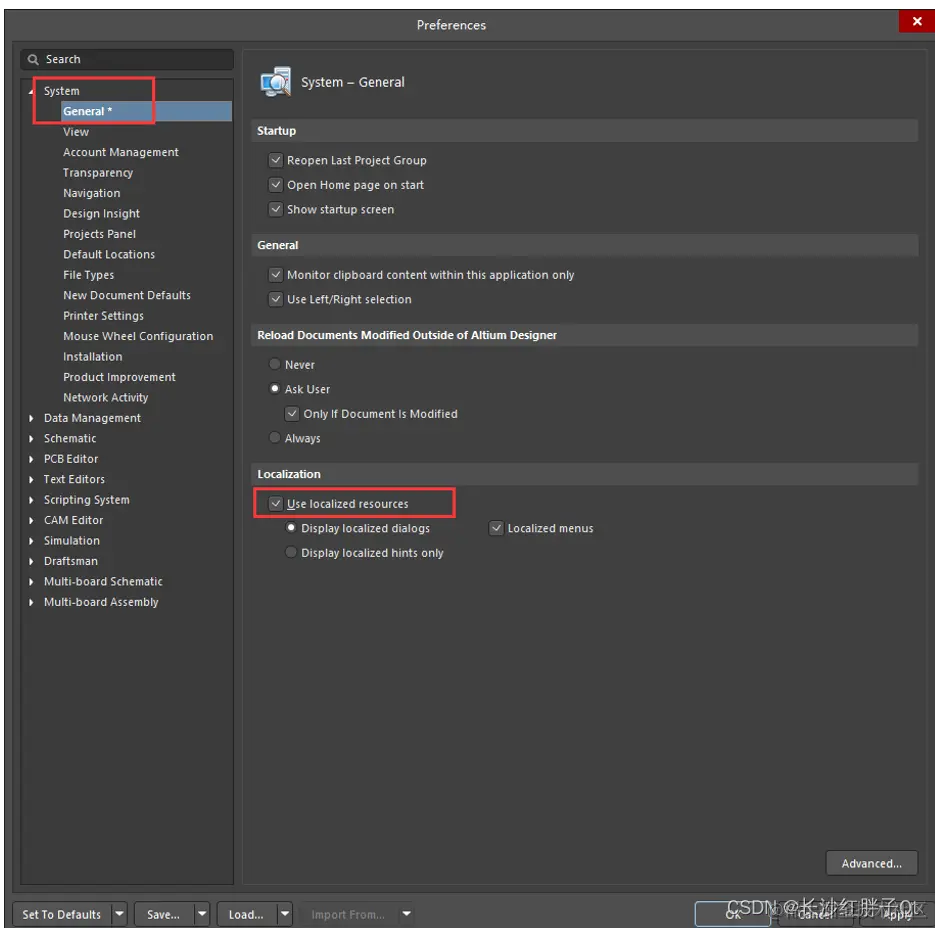
Task: Open the Transparency page
Action: point(98,173)
